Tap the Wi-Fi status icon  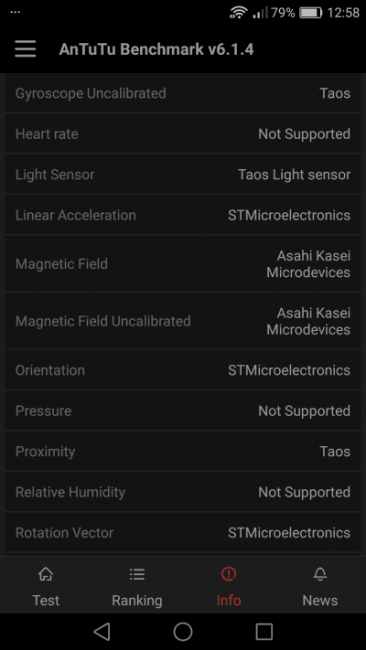pyautogui.click(x=238, y=12)
